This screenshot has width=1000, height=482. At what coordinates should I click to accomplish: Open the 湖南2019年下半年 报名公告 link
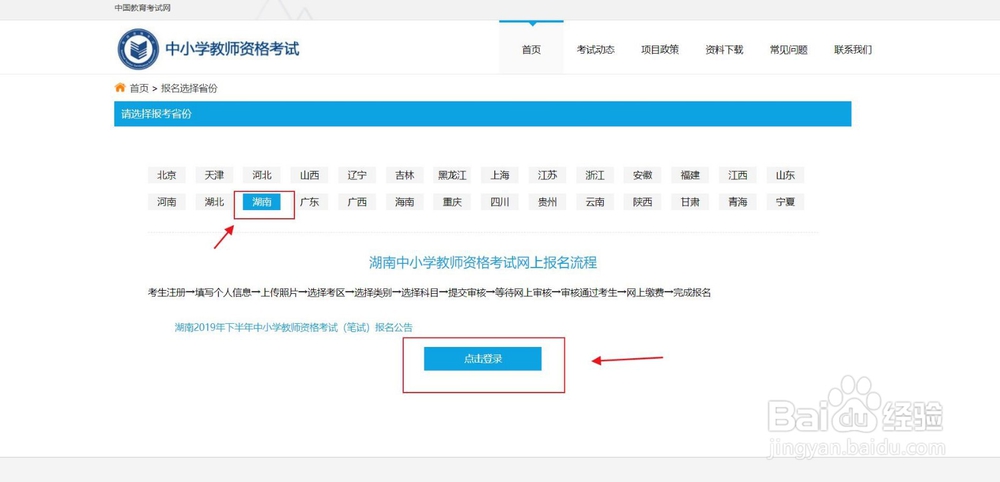tap(294, 328)
